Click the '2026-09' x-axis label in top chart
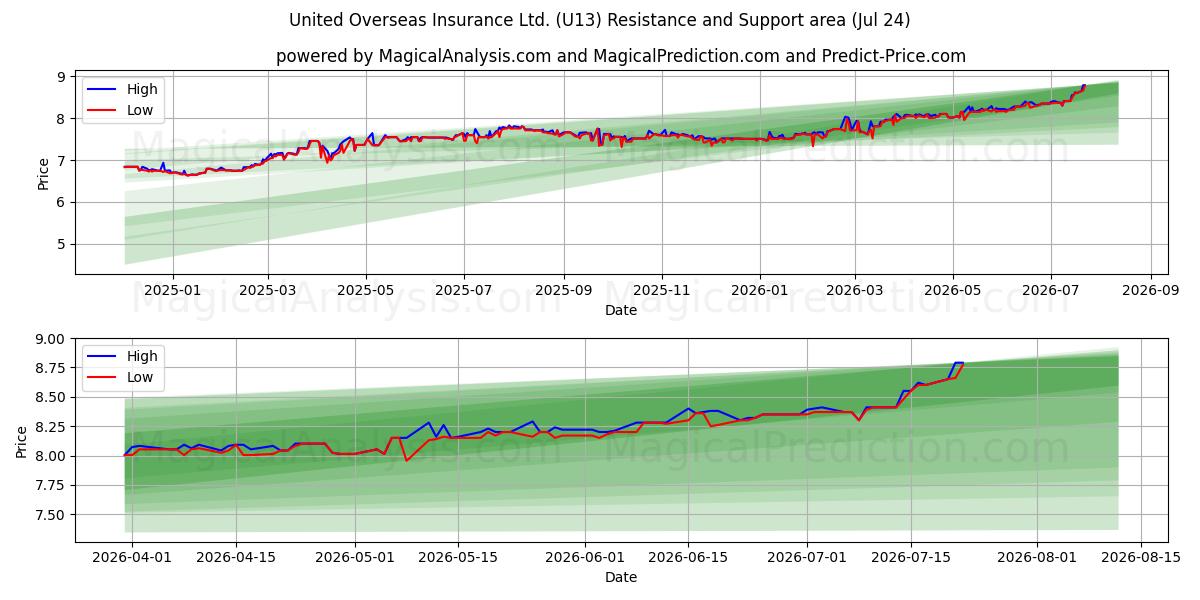Screen dimensions: 1200x600 [x=1150, y=292]
